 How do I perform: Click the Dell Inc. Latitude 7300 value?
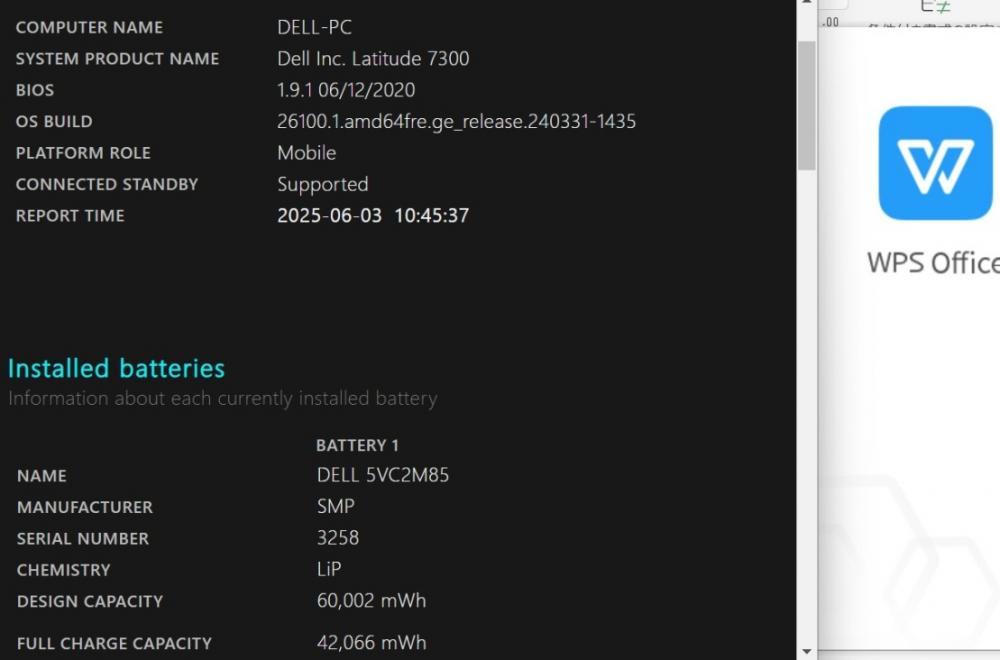pos(373,59)
